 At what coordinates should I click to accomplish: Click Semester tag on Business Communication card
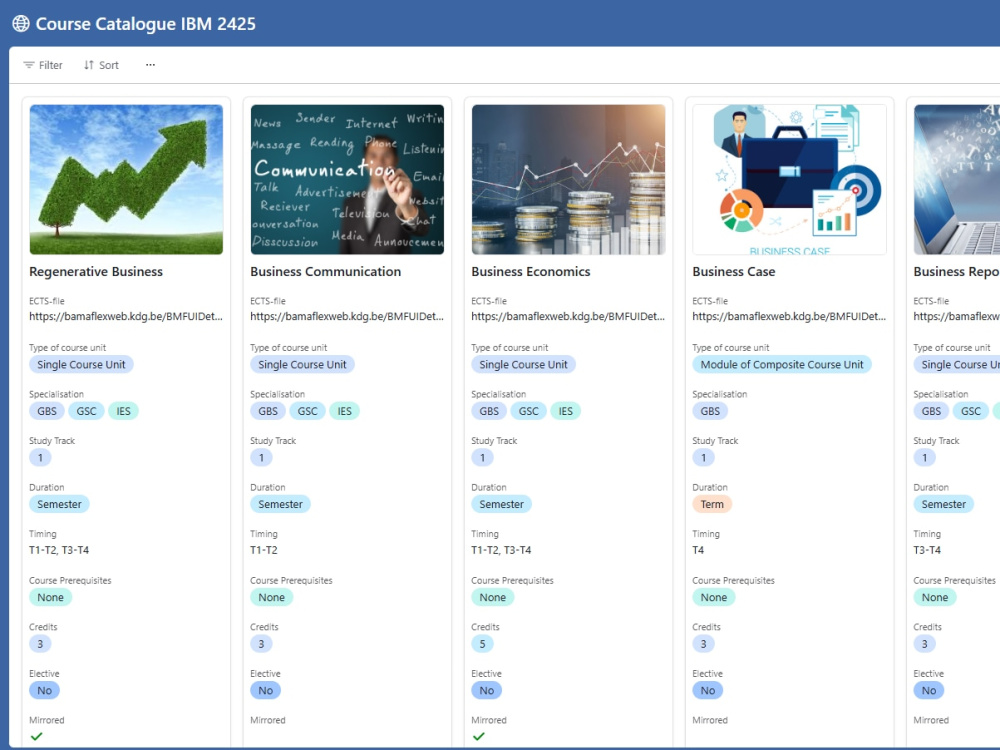tap(281, 504)
